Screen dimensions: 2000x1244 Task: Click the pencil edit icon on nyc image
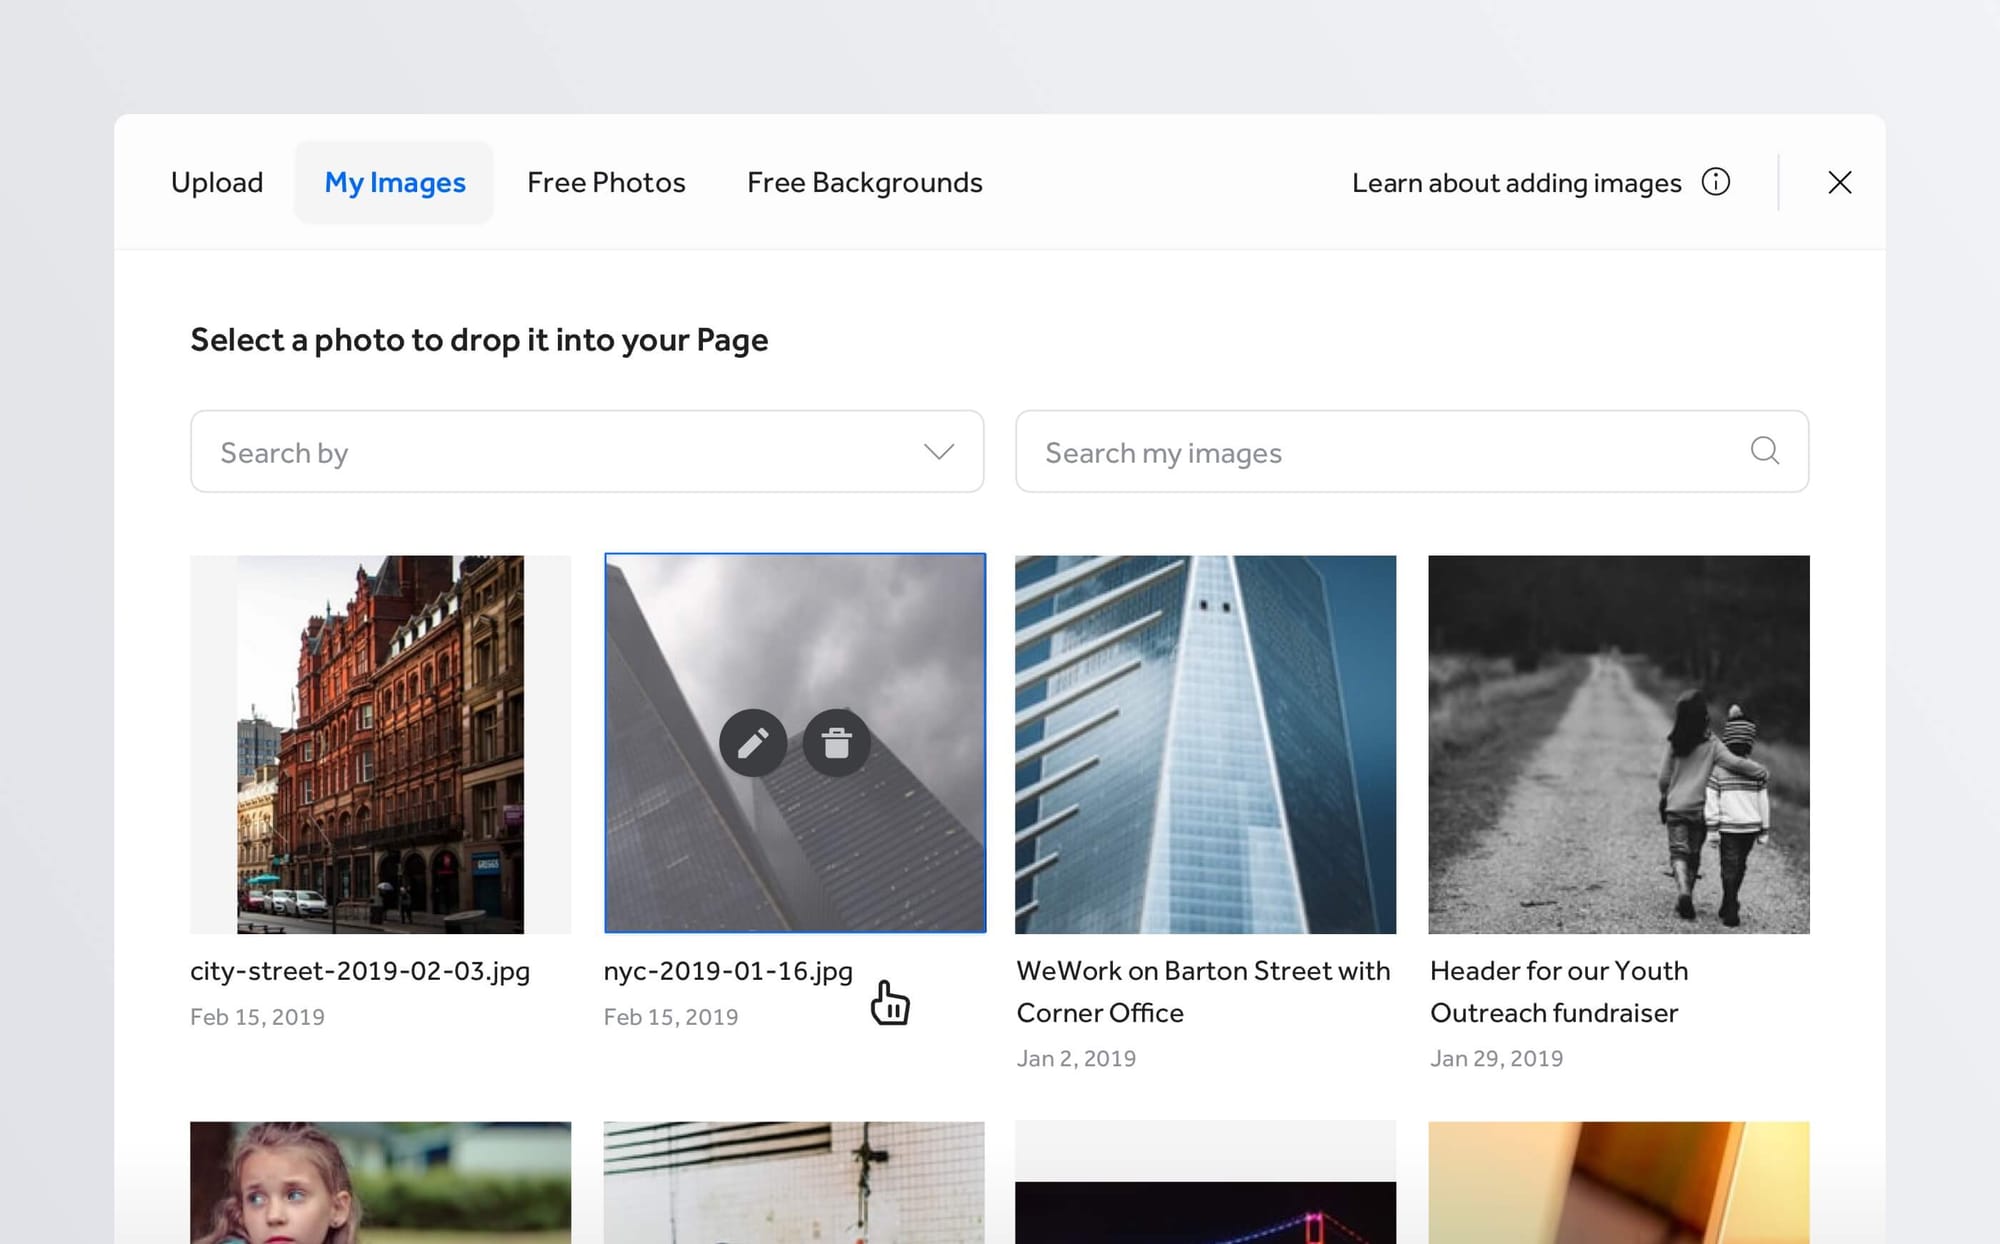(753, 743)
